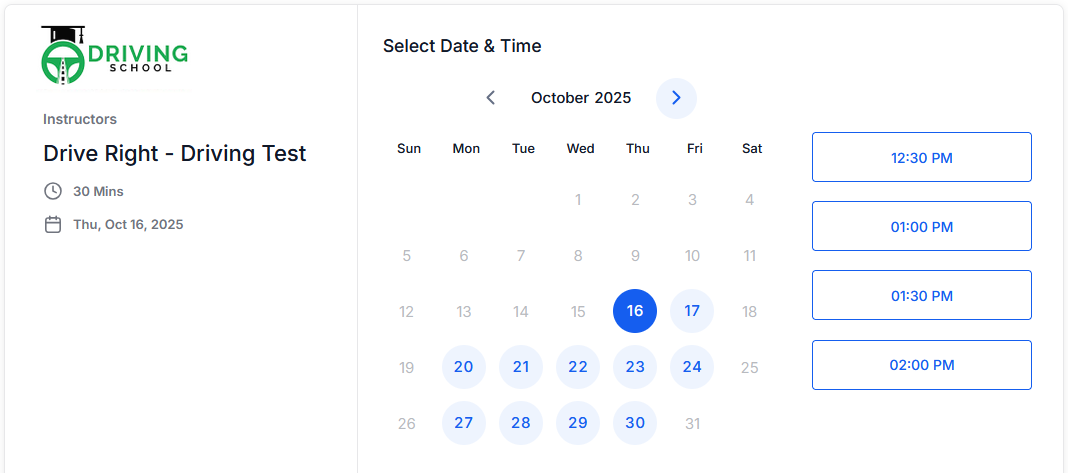Select Monday October 27
Viewport: 1068px width, 473px height.
pyautogui.click(x=464, y=423)
